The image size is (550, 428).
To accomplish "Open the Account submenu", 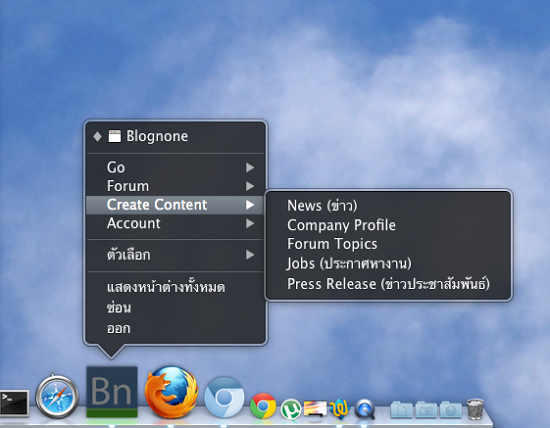I will pyautogui.click(x=175, y=223).
